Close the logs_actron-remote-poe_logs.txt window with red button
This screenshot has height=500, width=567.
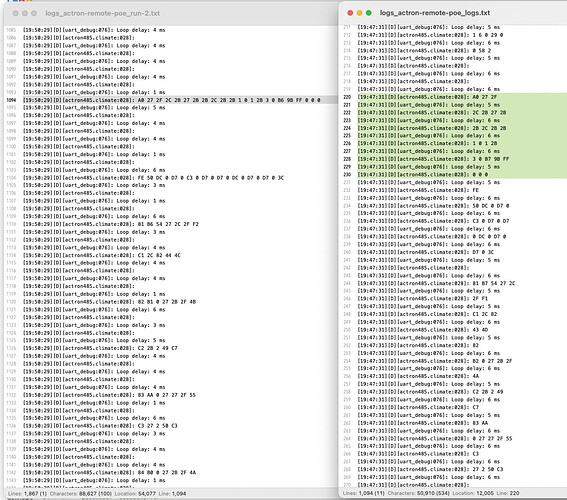(x=350, y=13)
